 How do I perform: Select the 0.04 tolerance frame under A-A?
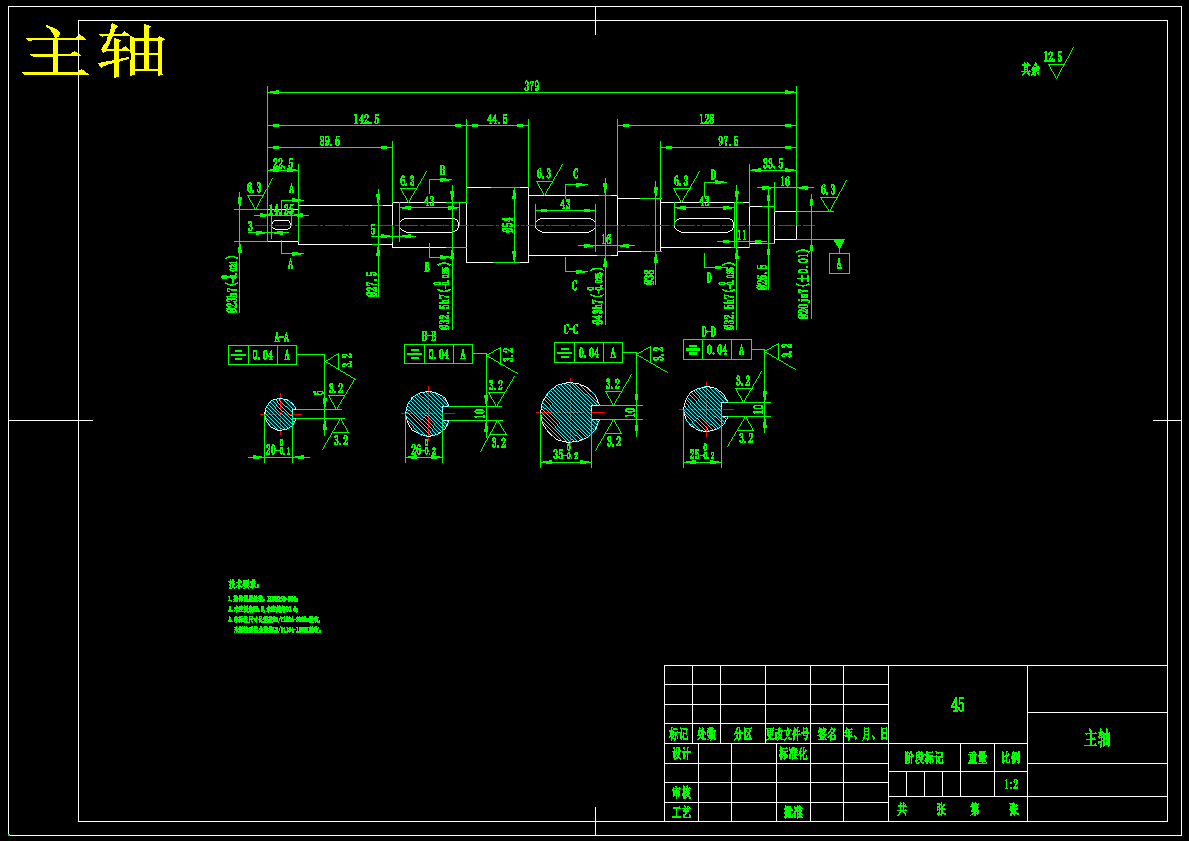[262, 355]
